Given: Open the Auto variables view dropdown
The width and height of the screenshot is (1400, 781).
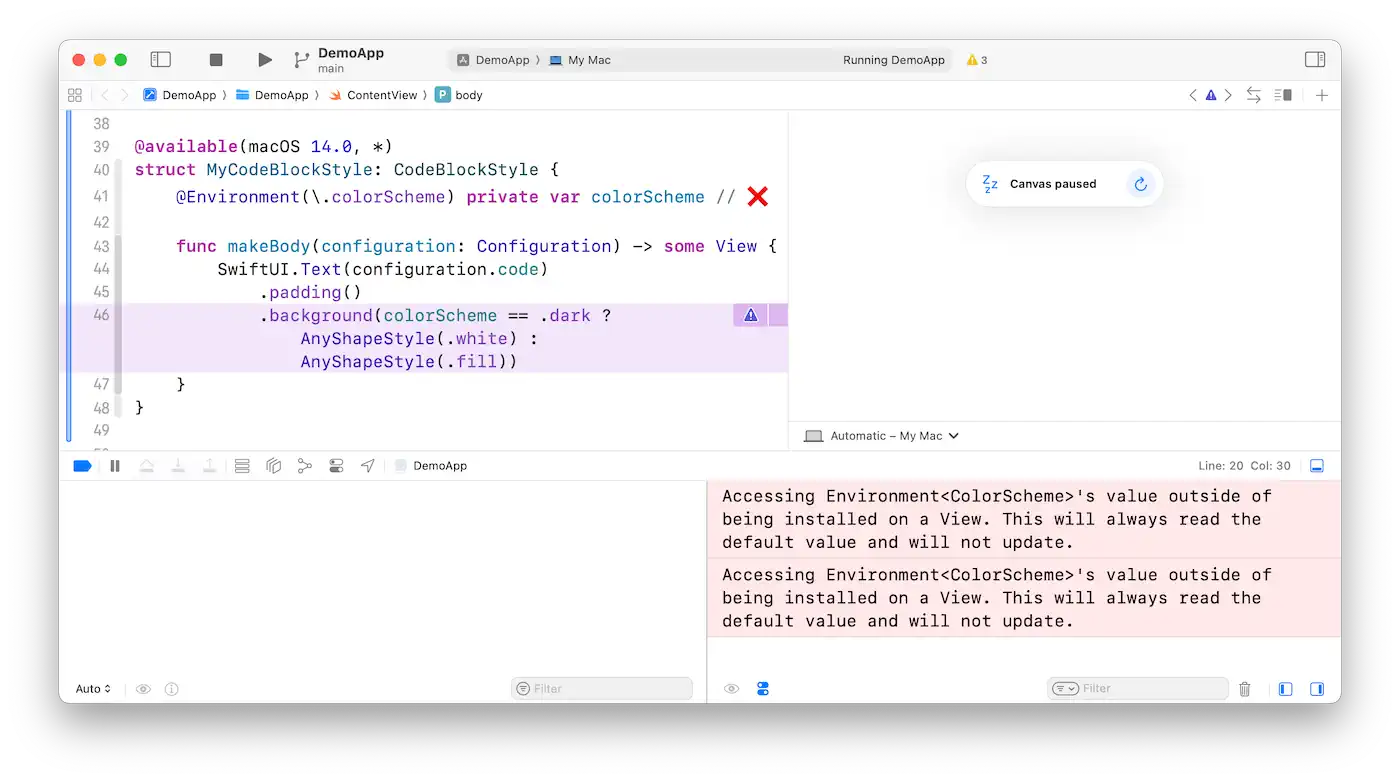Looking at the screenshot, I should 91,689.
